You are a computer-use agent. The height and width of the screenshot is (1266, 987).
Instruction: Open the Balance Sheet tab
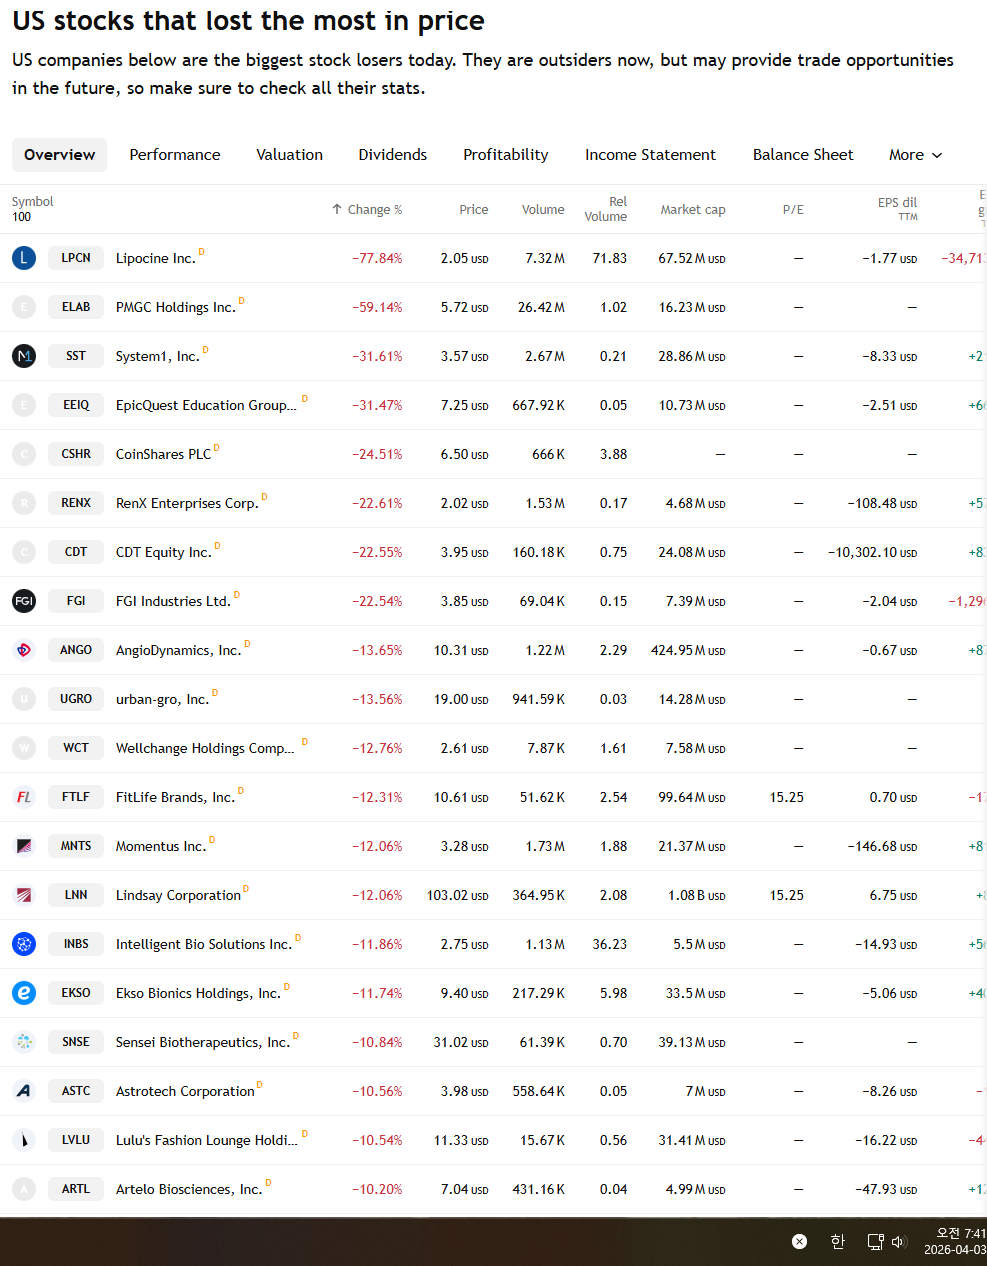pos(803,155)
